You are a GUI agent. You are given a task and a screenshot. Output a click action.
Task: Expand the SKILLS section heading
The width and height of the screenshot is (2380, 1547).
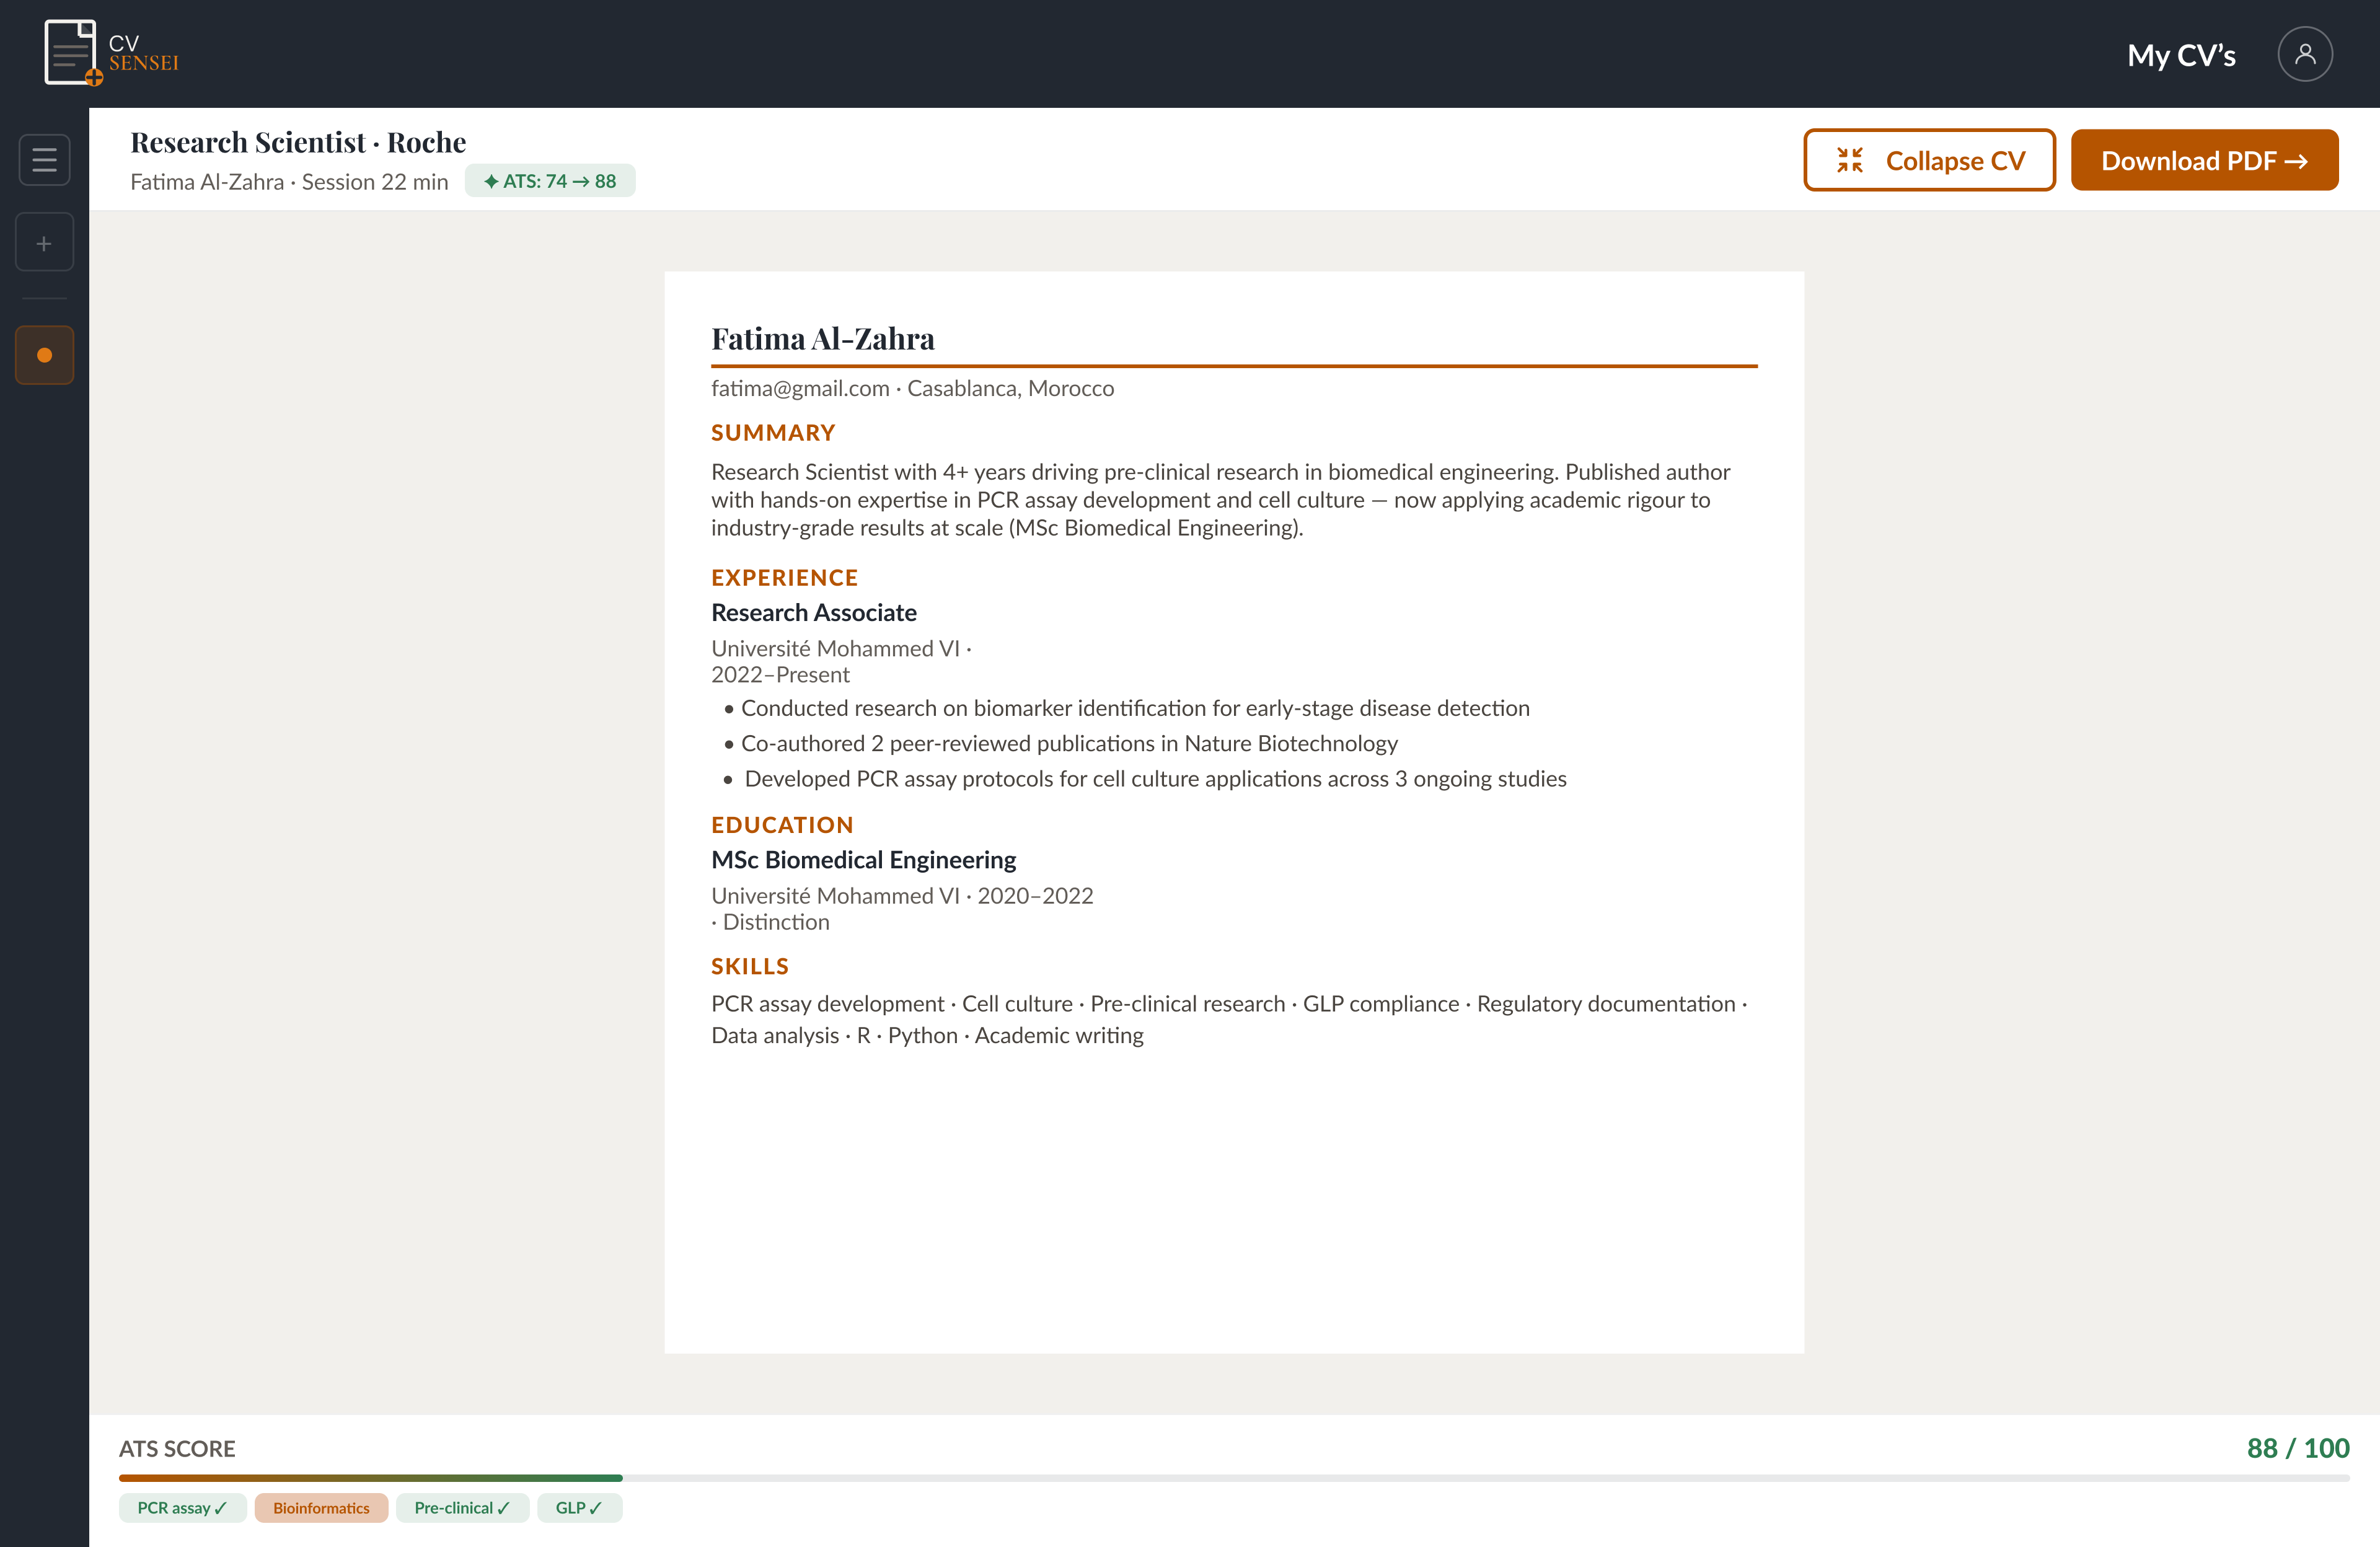750,965
